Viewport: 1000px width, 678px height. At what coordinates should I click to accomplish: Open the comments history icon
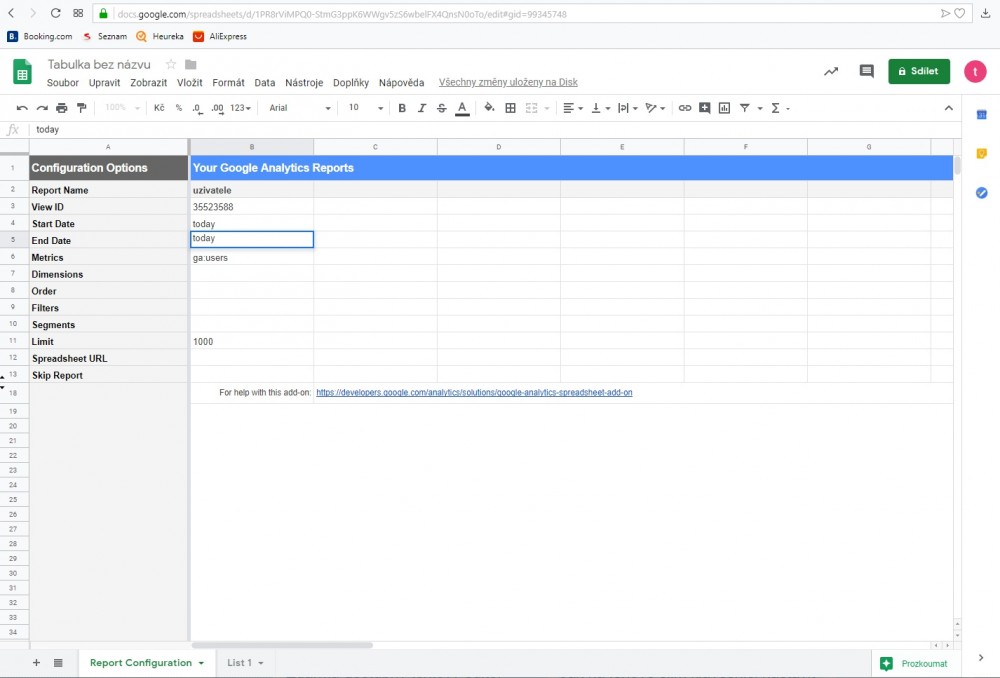pos(867,72)
